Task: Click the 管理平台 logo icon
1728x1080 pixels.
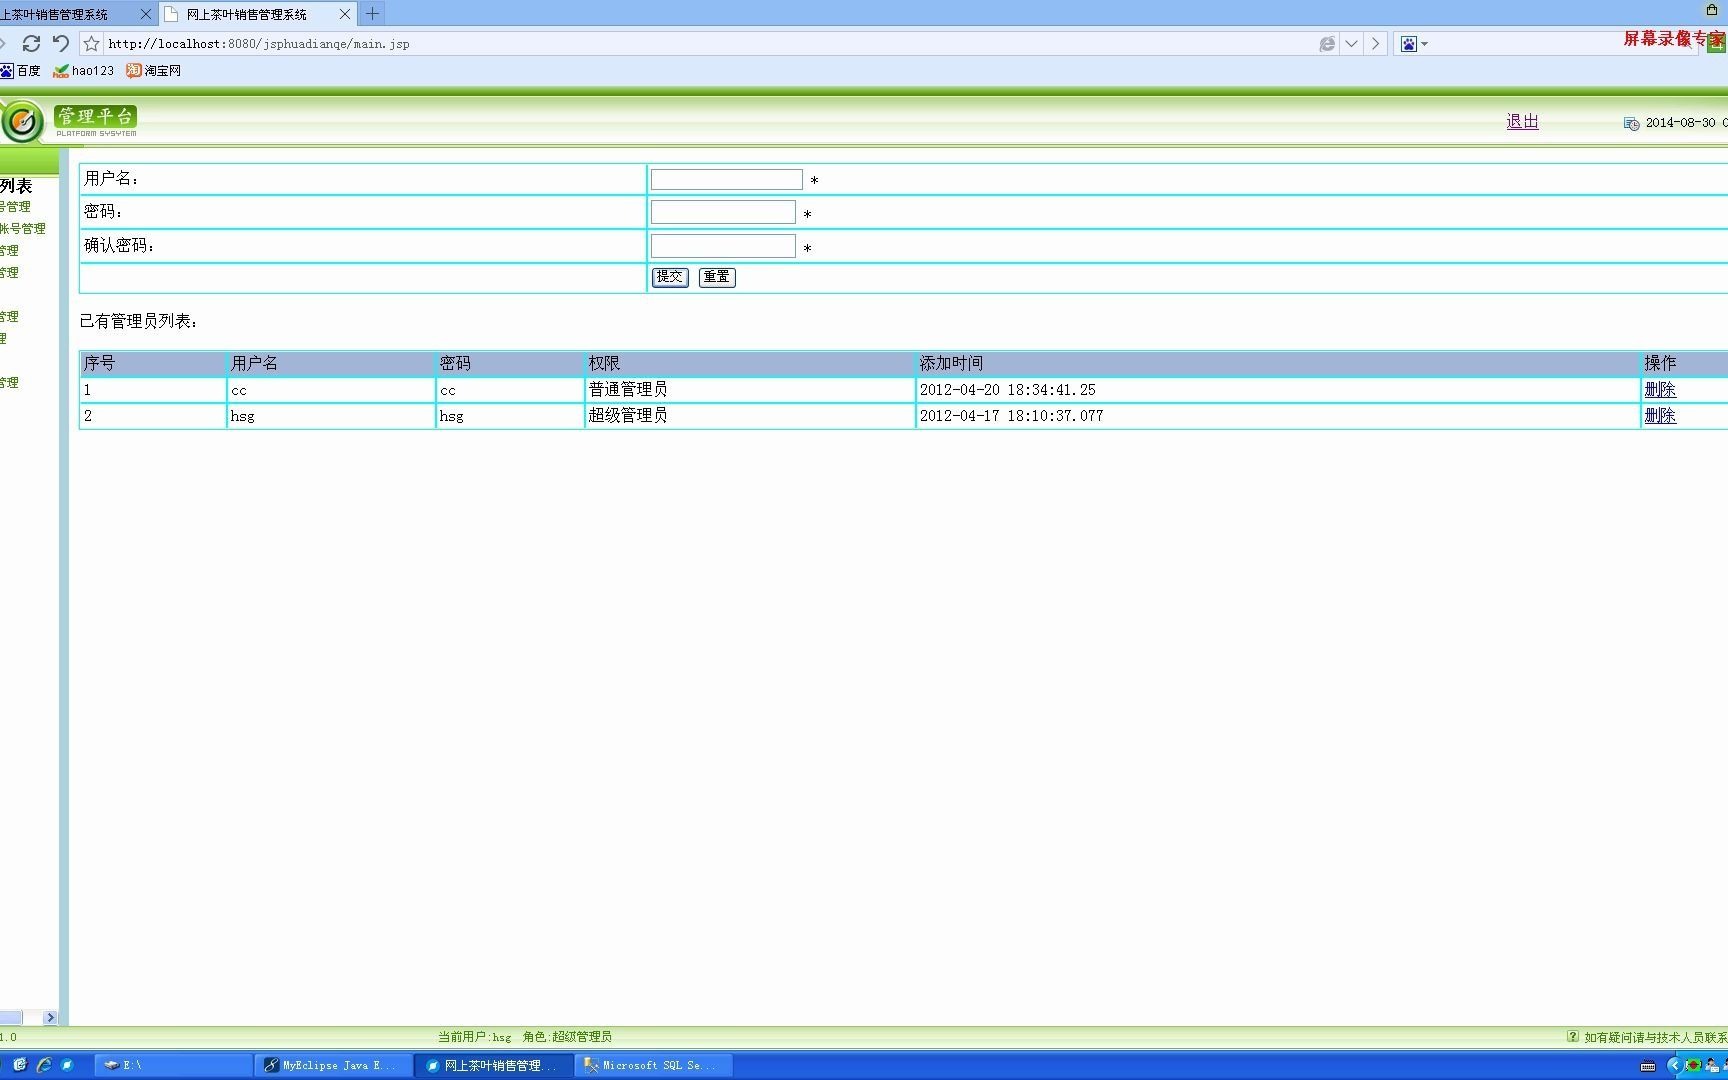Action: click(22, 122)
